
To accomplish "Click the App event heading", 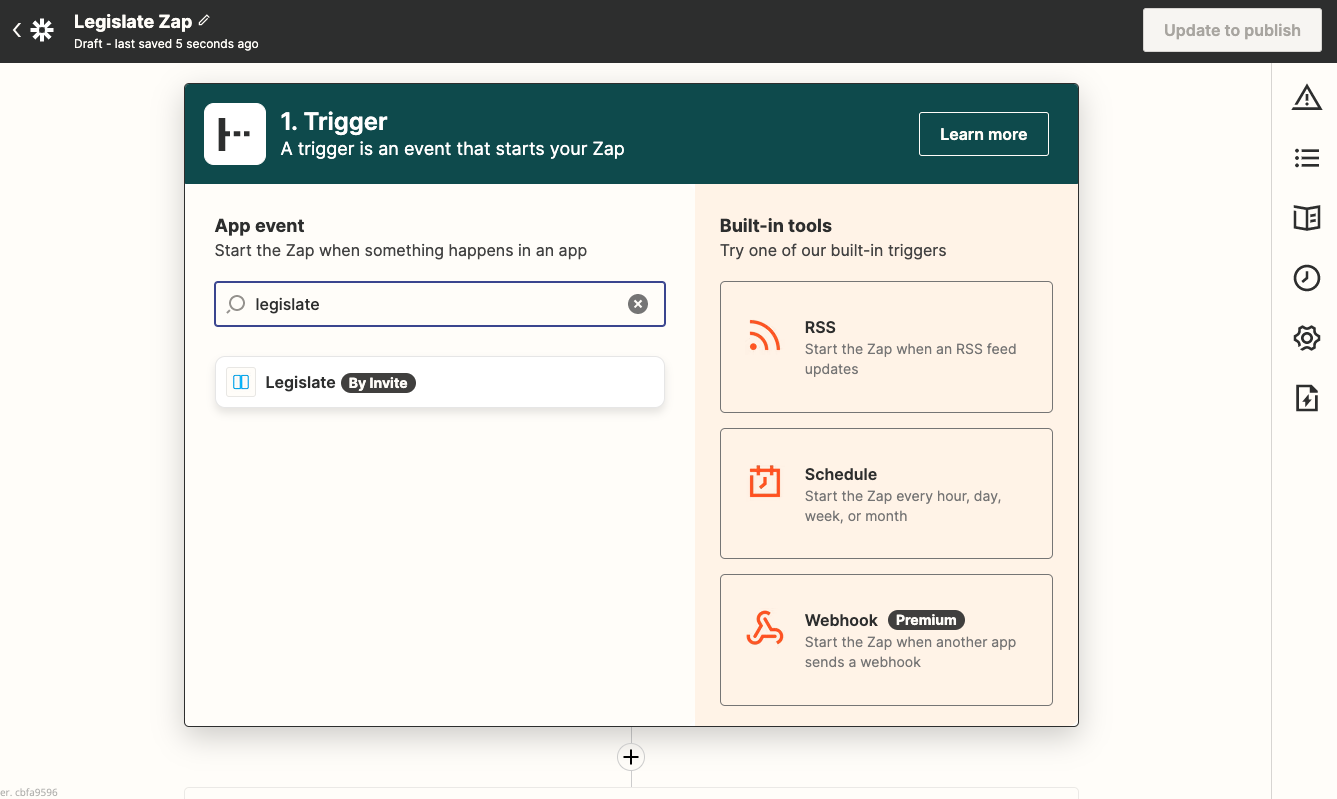I will pyautogui.click(x=259, y=225).
